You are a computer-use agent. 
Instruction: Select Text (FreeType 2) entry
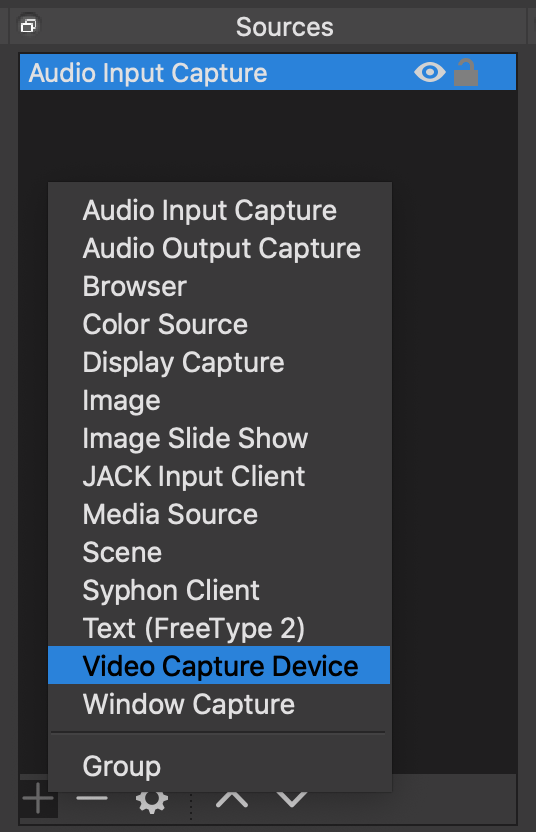219,628
